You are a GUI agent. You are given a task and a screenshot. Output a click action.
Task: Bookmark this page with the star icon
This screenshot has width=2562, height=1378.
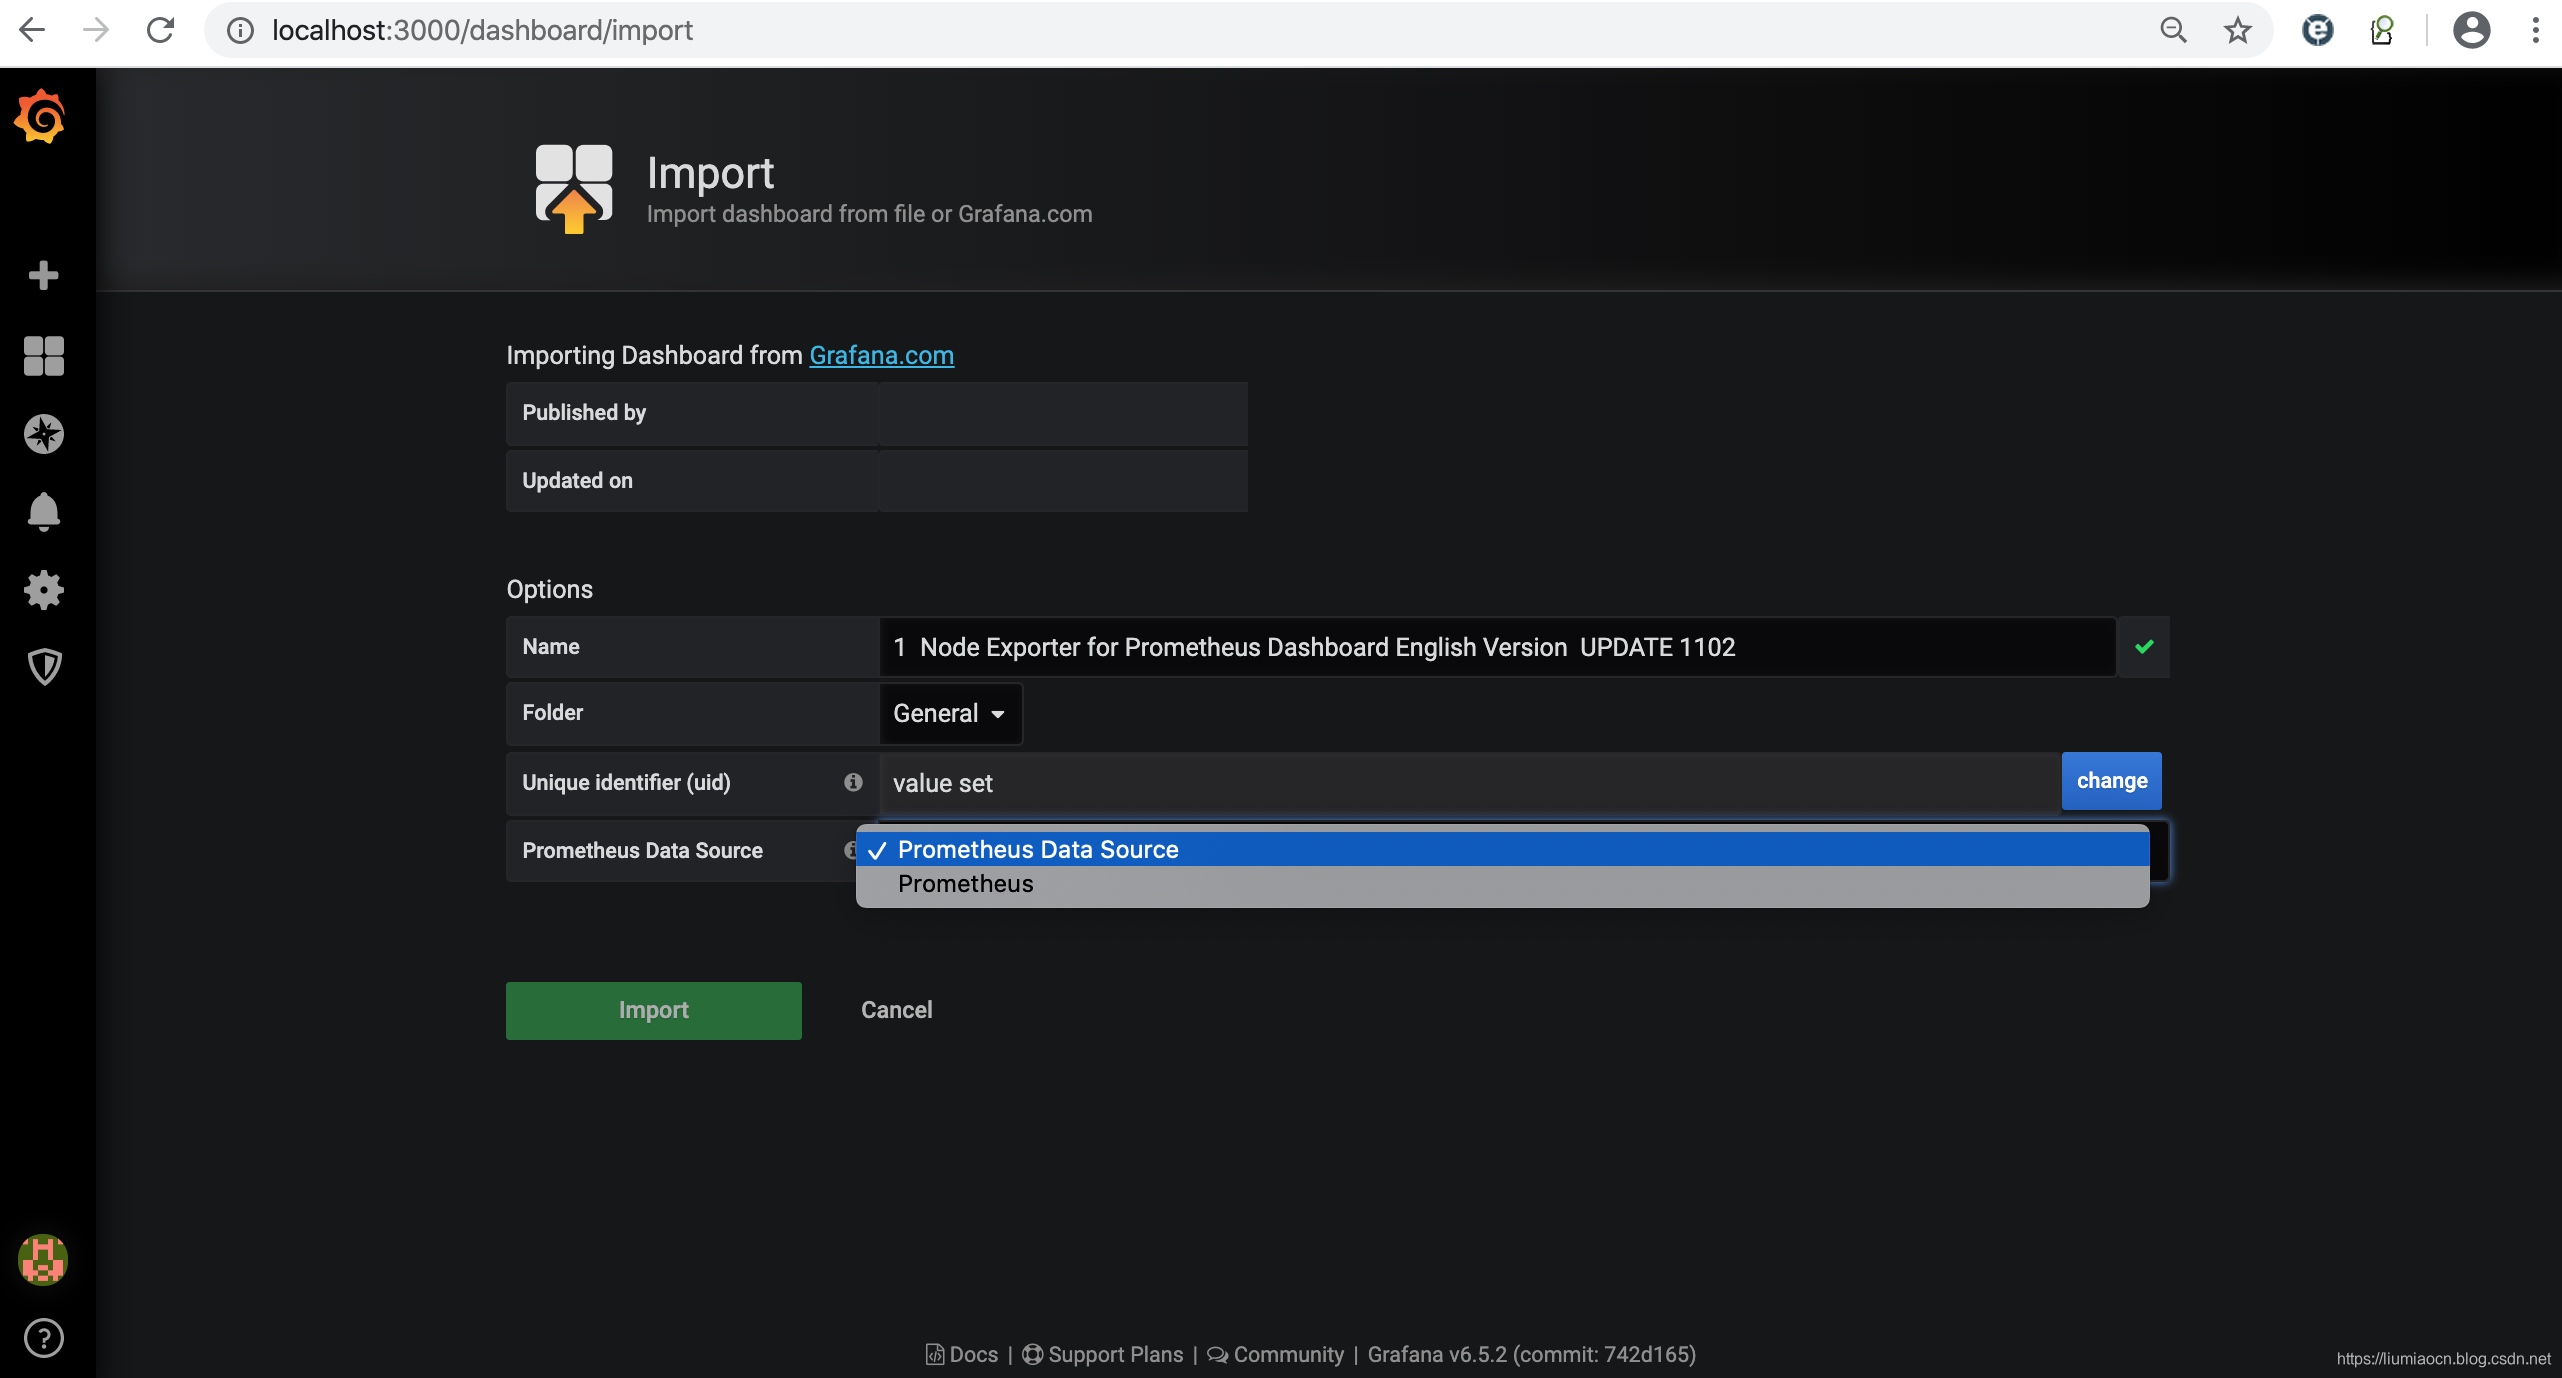point(2237,30)
